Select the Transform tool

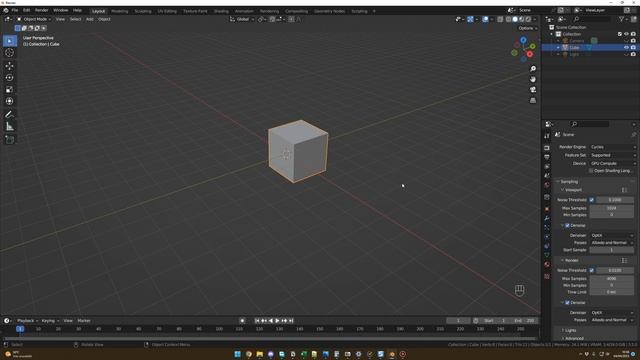(x=10, y=101)
